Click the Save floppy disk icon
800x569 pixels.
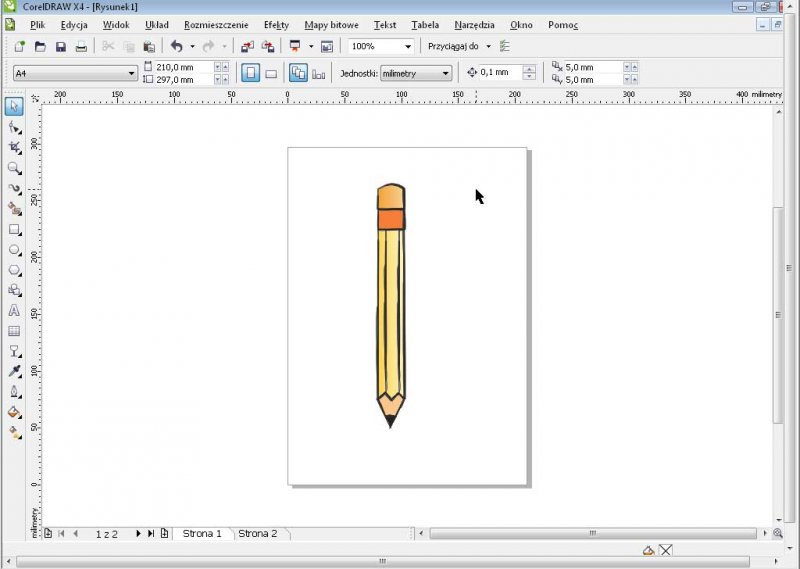60,46
